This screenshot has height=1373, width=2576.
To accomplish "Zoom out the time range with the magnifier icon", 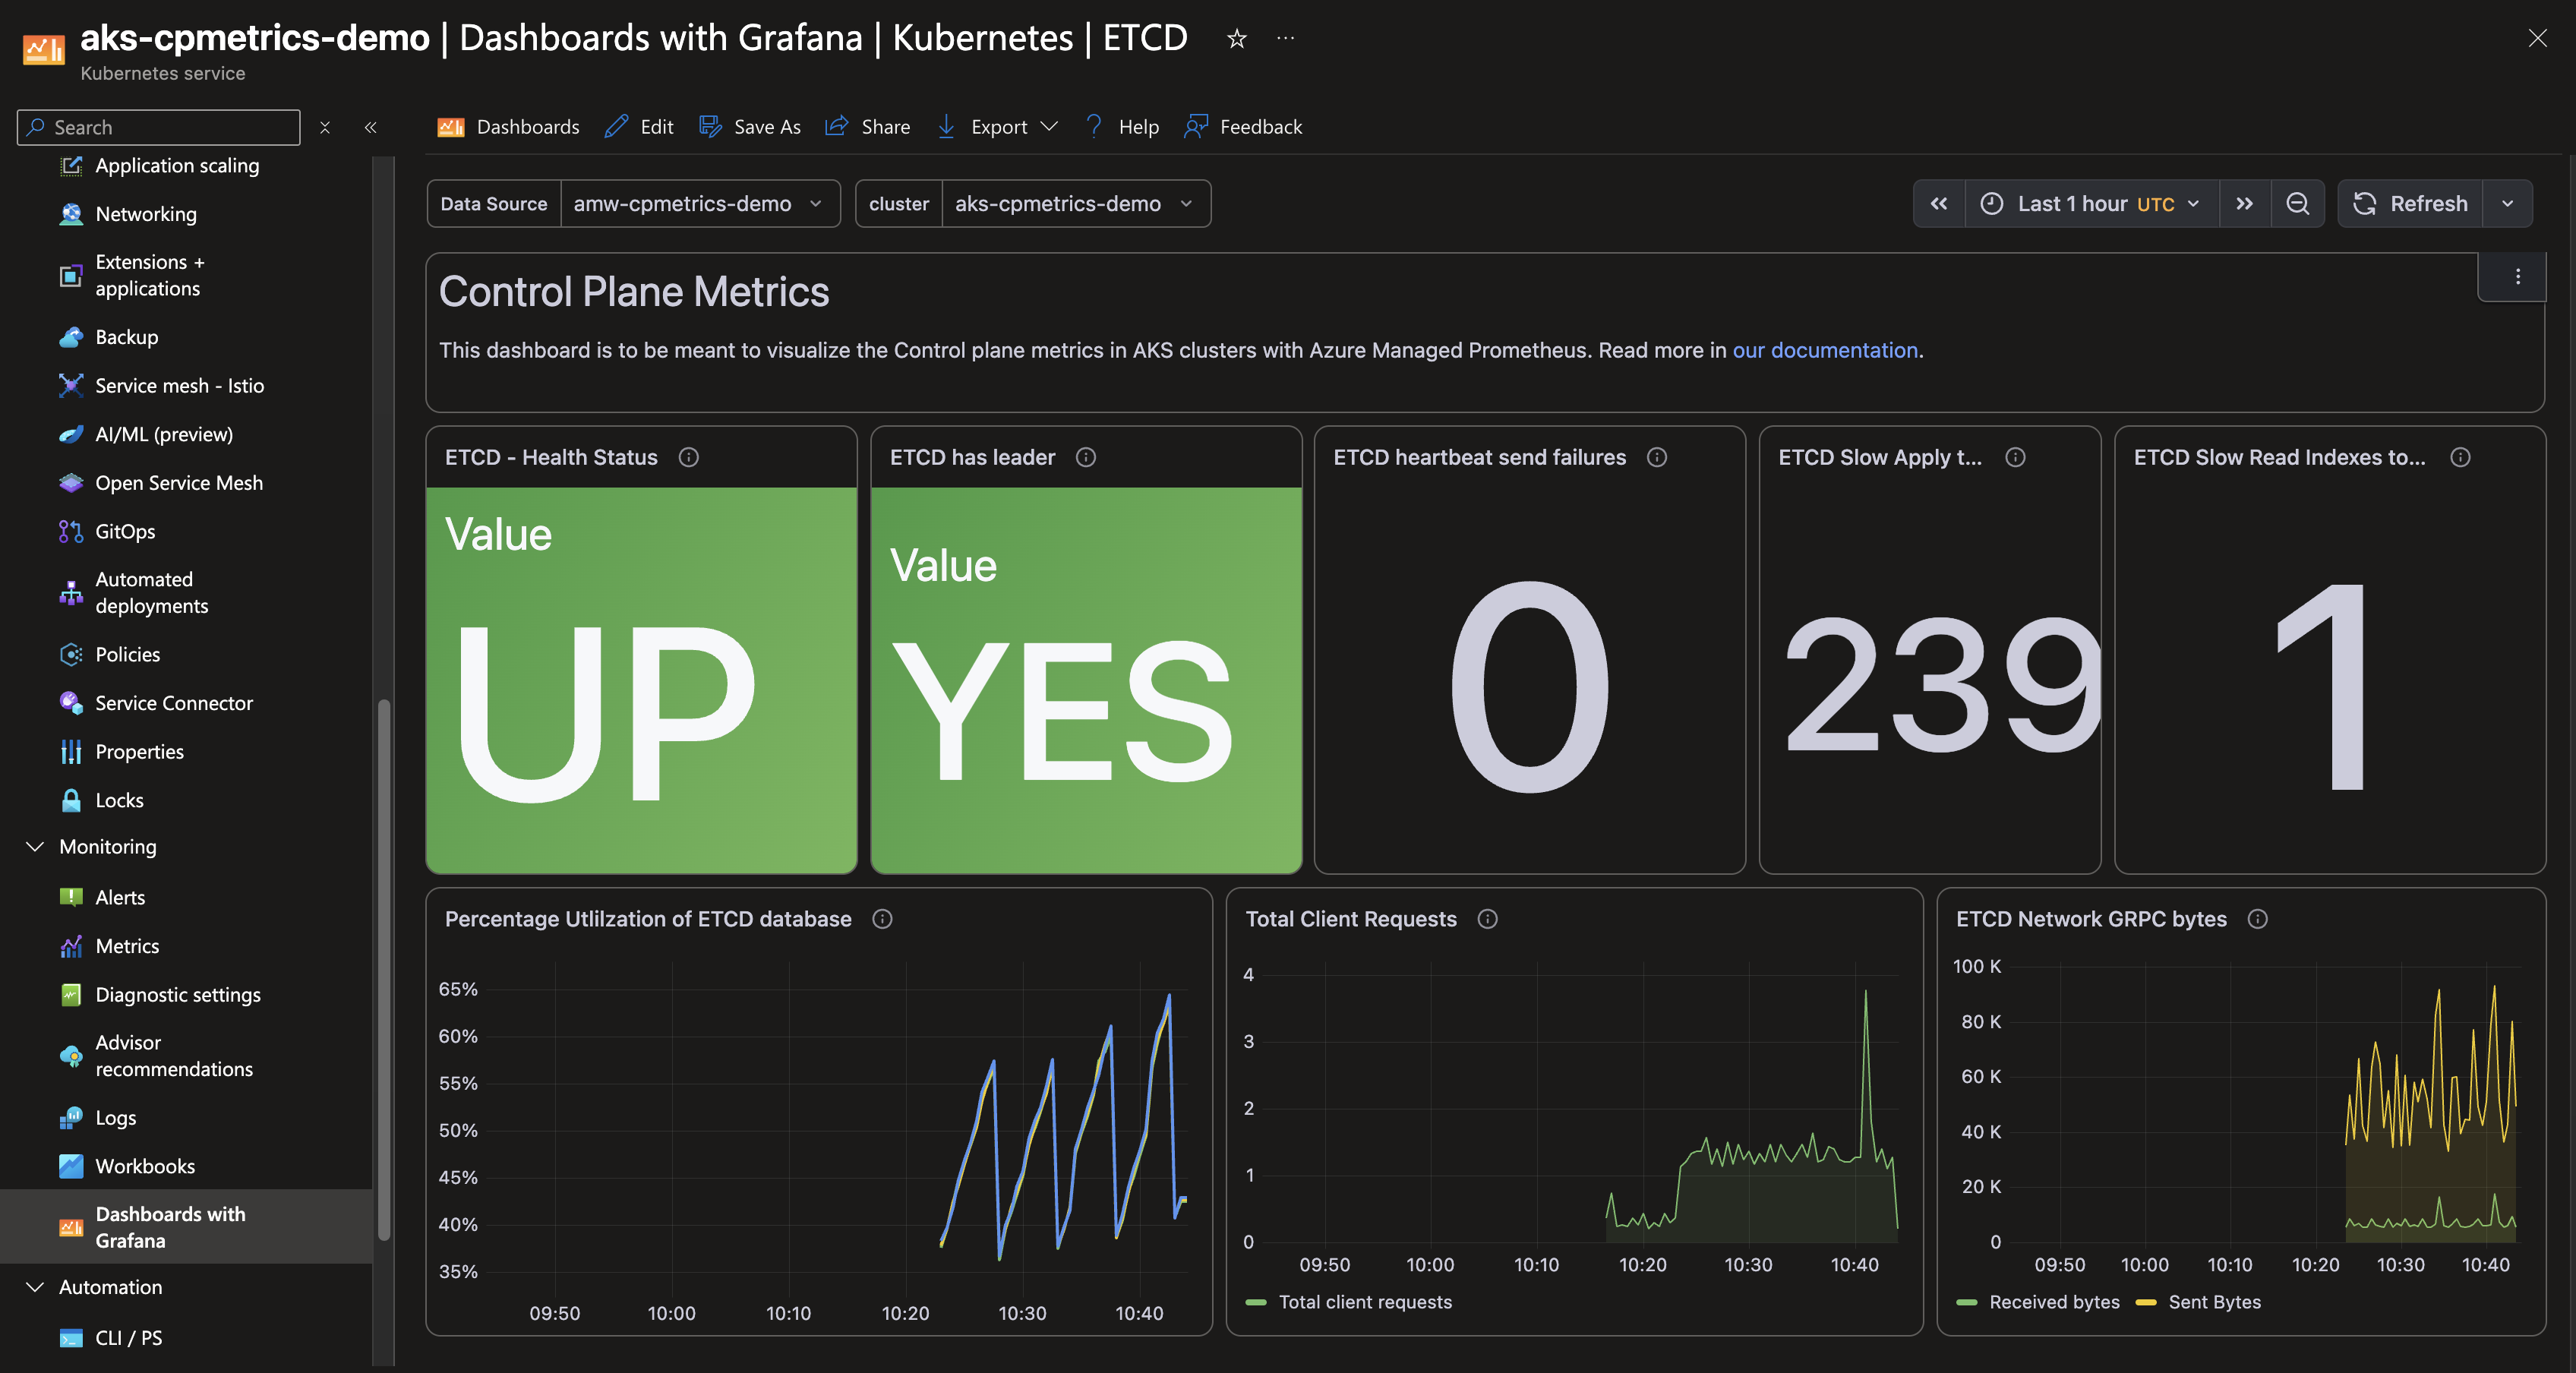I will pos(2297,204).
